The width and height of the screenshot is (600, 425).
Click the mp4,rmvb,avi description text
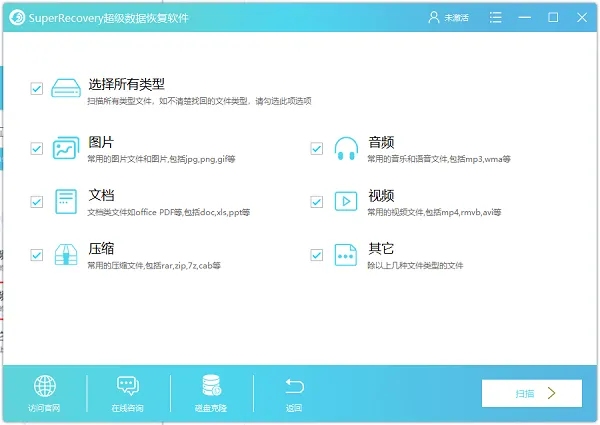[x=434, y=212]
